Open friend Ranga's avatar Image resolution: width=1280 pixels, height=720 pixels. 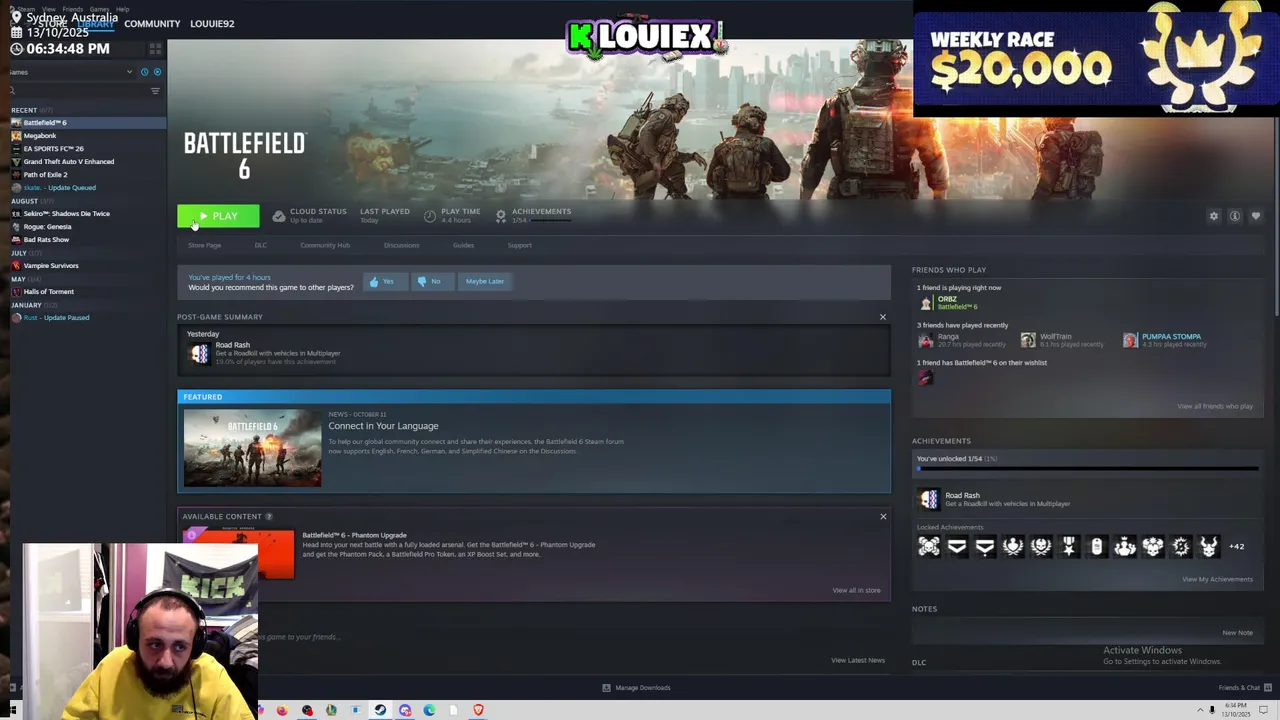pyautogui.click(x=926, y=340)
